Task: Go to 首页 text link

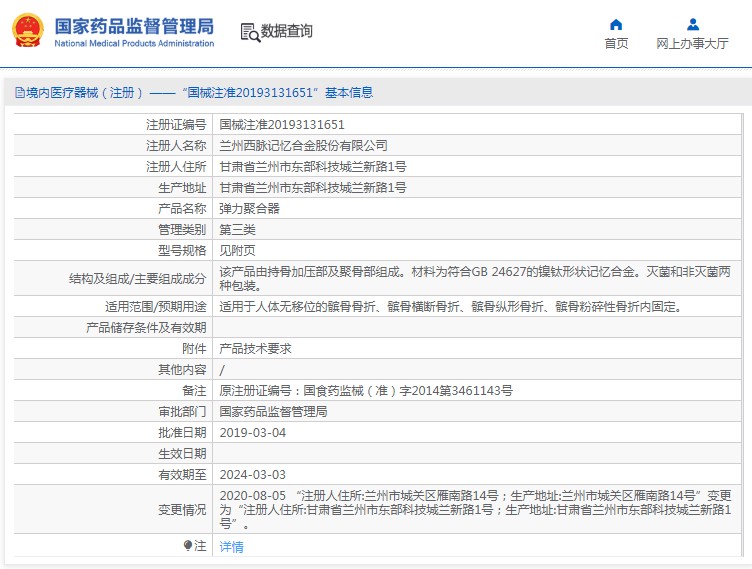Action: tap(616, 44)
